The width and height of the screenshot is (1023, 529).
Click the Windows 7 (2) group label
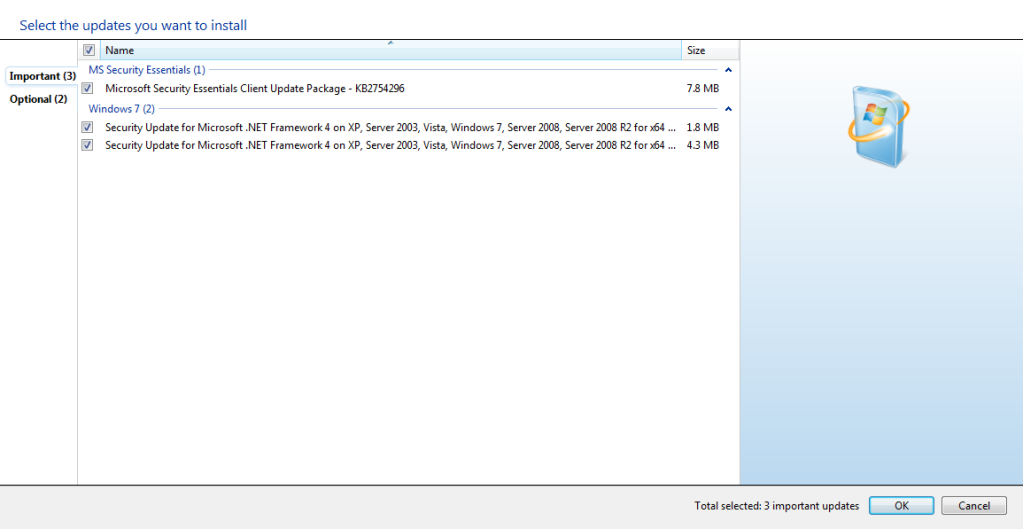122,108
